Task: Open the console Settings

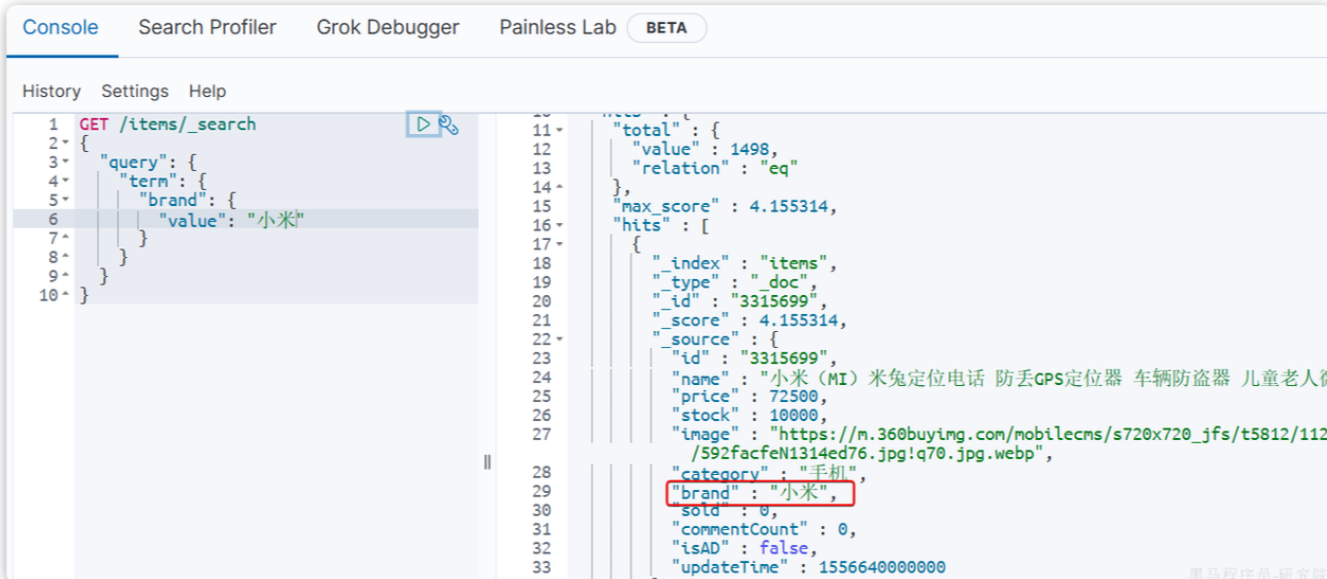Action: [135, 91]
